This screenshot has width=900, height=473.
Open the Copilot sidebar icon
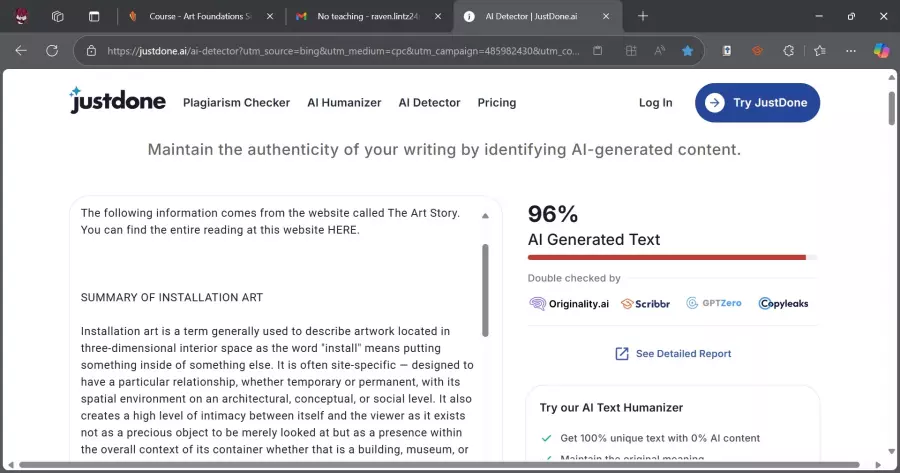click(x=882, y=51)
